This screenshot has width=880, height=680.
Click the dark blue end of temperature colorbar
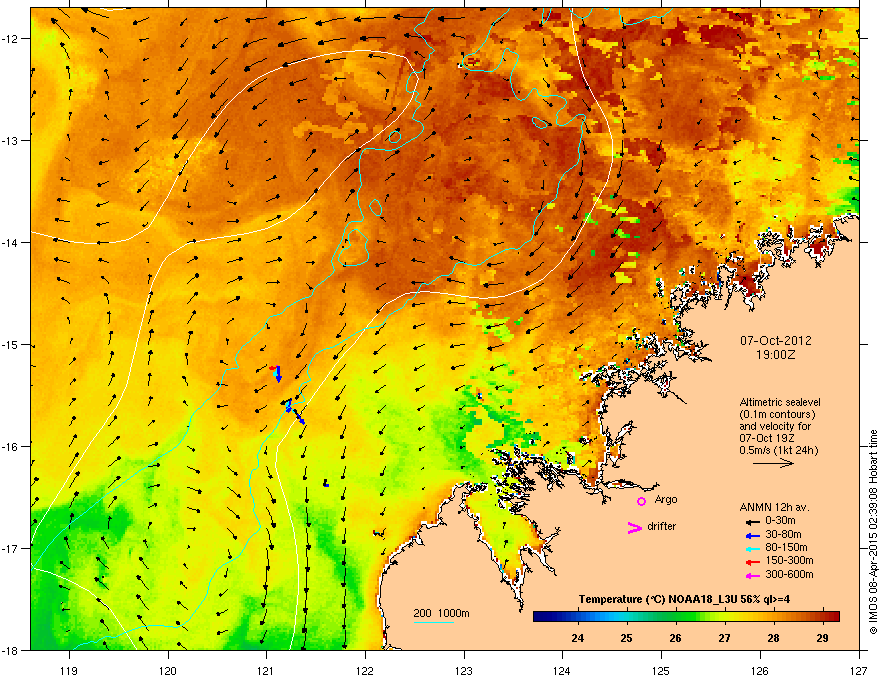pos(542,617)
